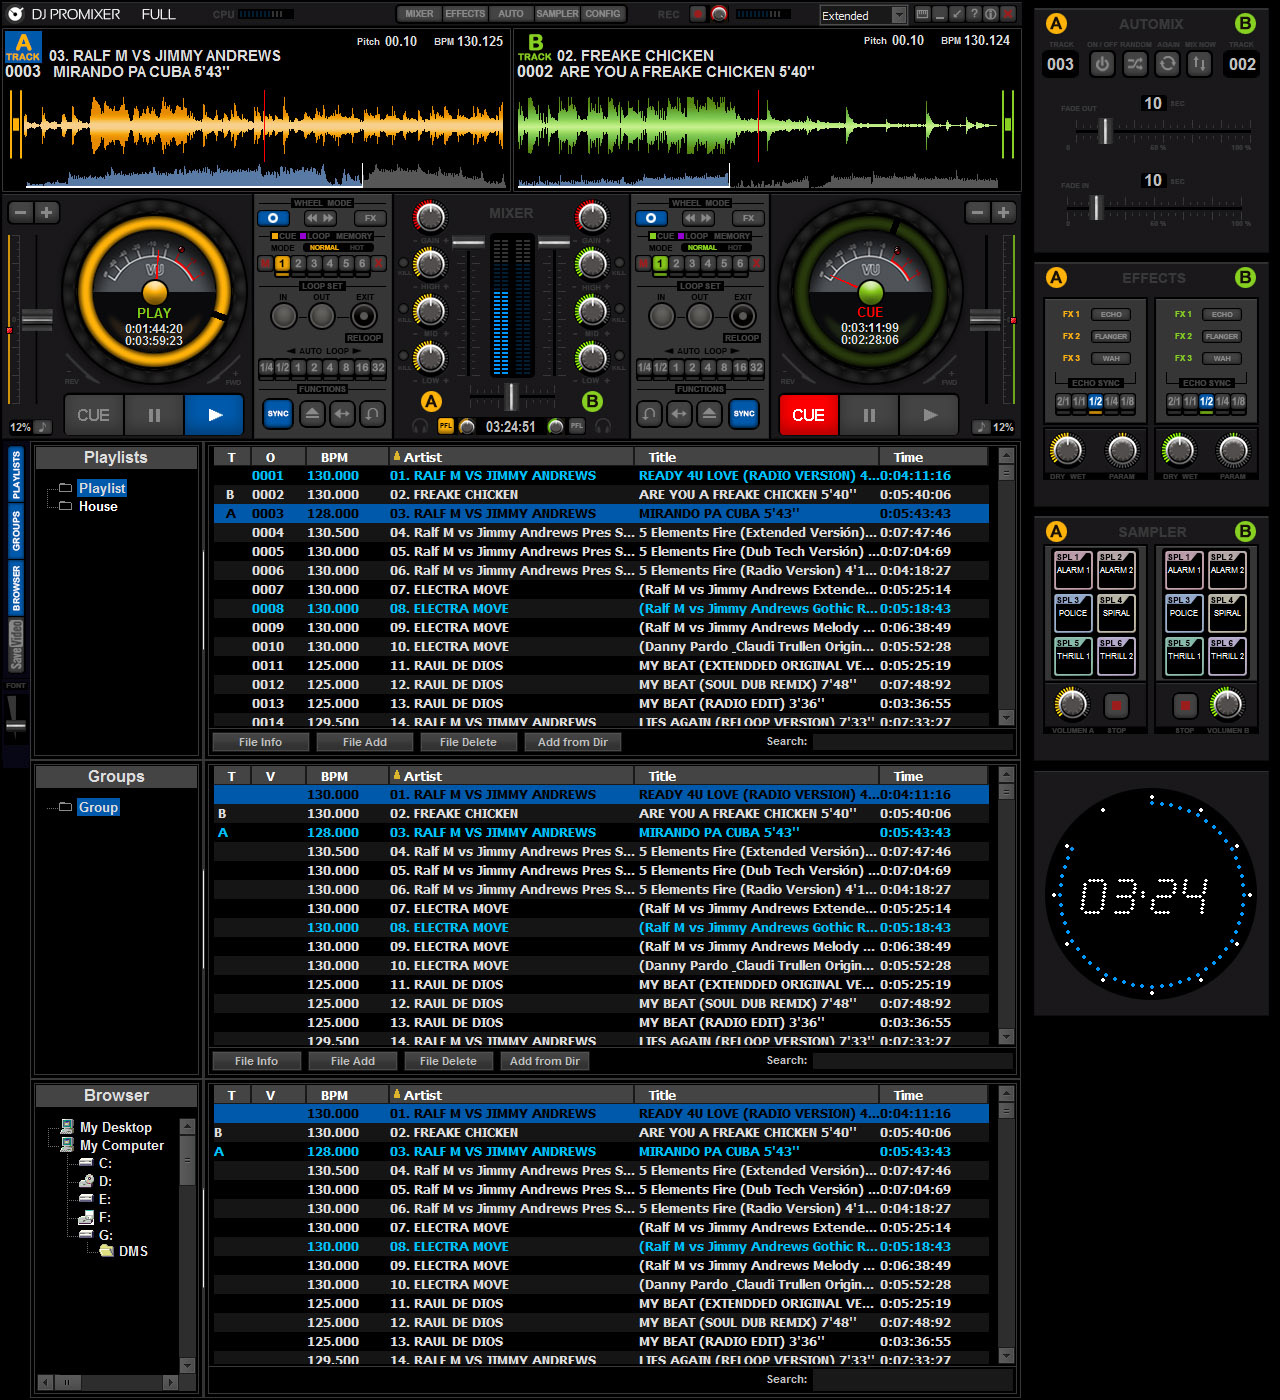The height and width of the screenshot is (1400, 1280).
Task: Toggle Automix On/Off power button
Action: [x=1102, y=64]
